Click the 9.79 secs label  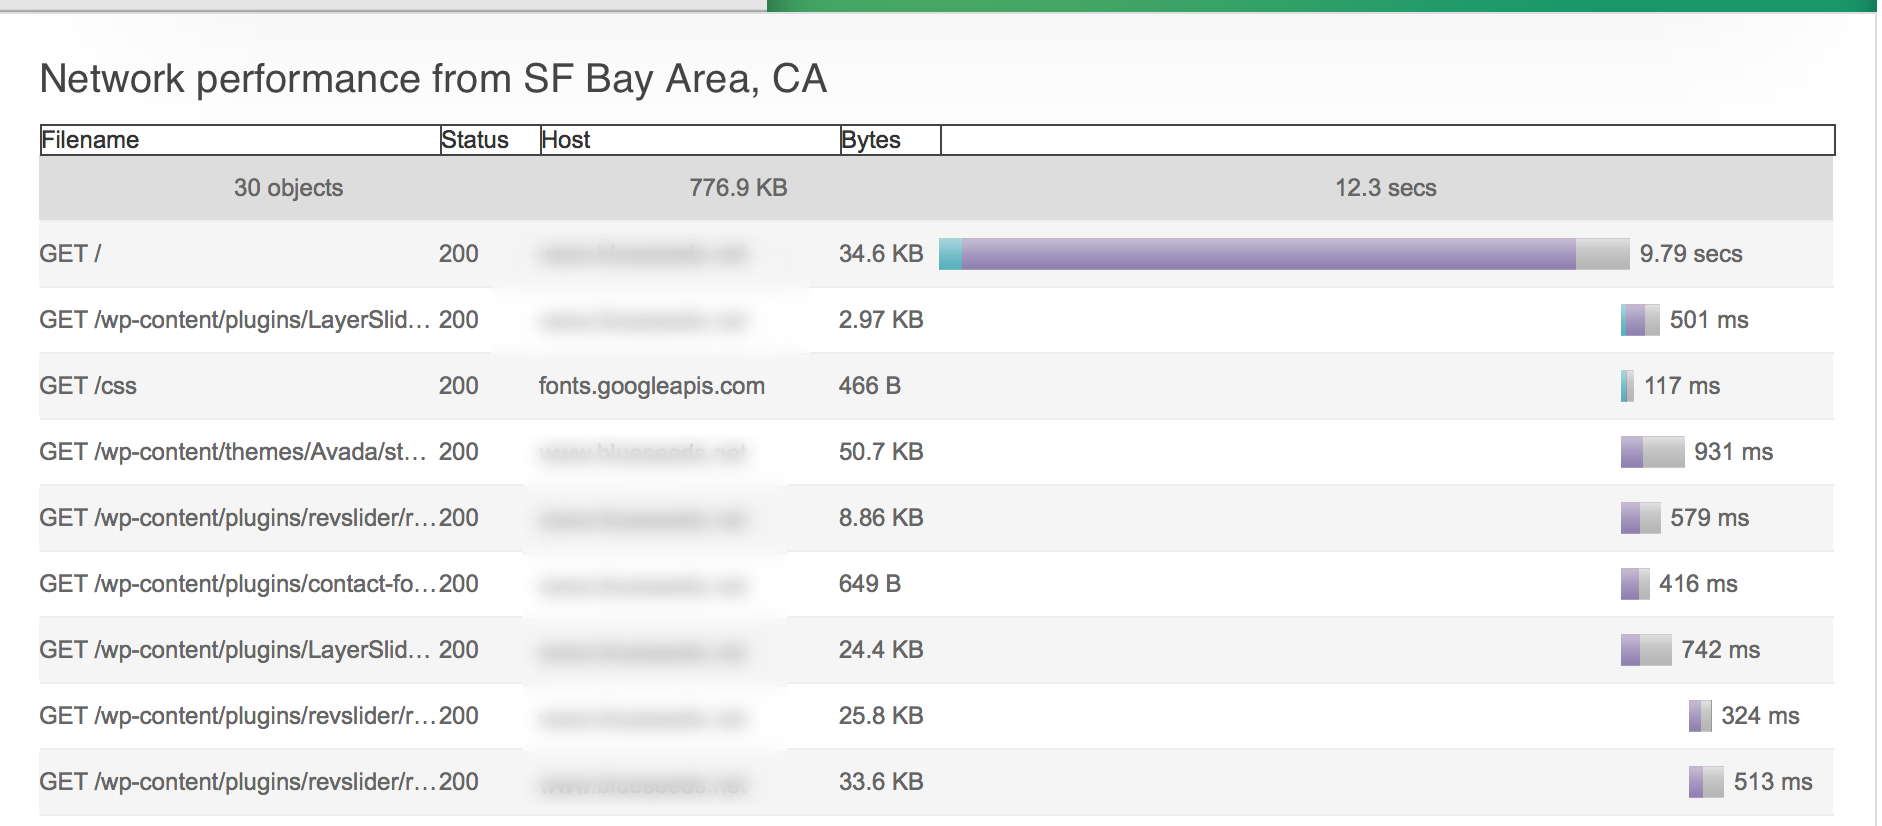(x=1691, y=254)
